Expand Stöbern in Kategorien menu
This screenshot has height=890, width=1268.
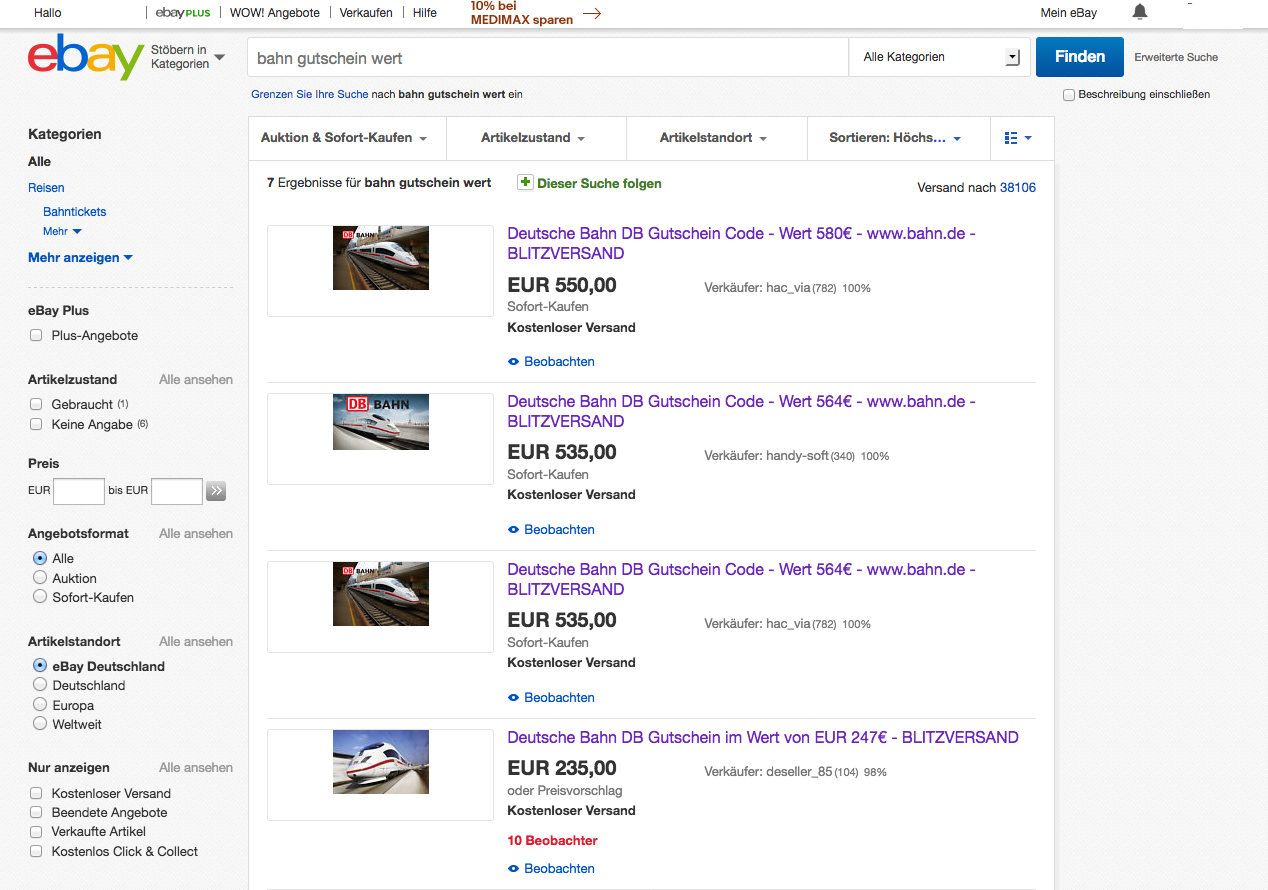tap(188, 57)
